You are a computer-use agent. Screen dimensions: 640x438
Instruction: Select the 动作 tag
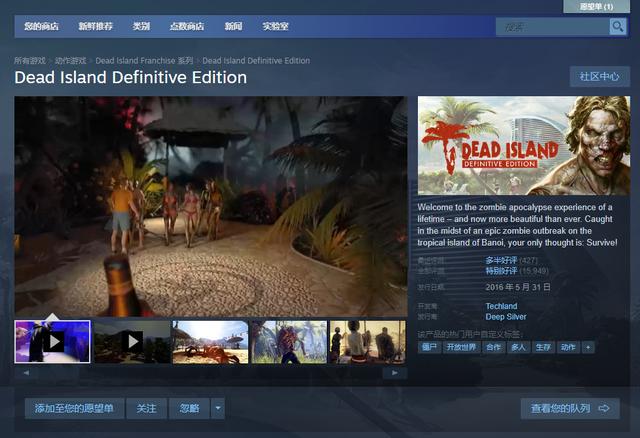[568, 347]
